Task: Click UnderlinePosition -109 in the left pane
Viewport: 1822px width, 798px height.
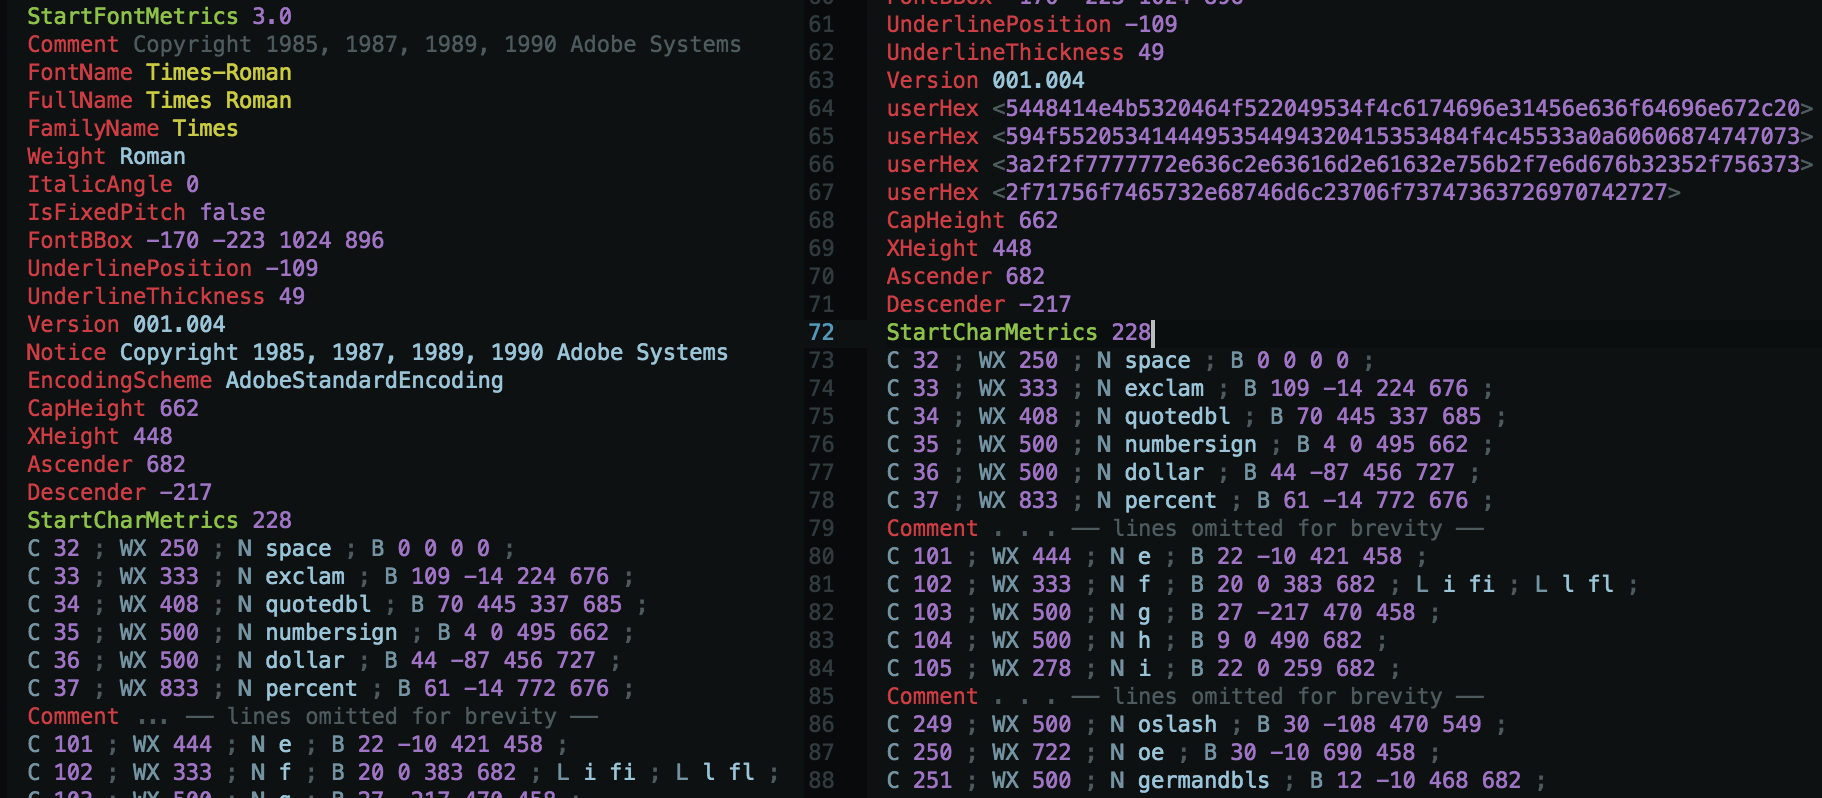Action: pos(172,268)
